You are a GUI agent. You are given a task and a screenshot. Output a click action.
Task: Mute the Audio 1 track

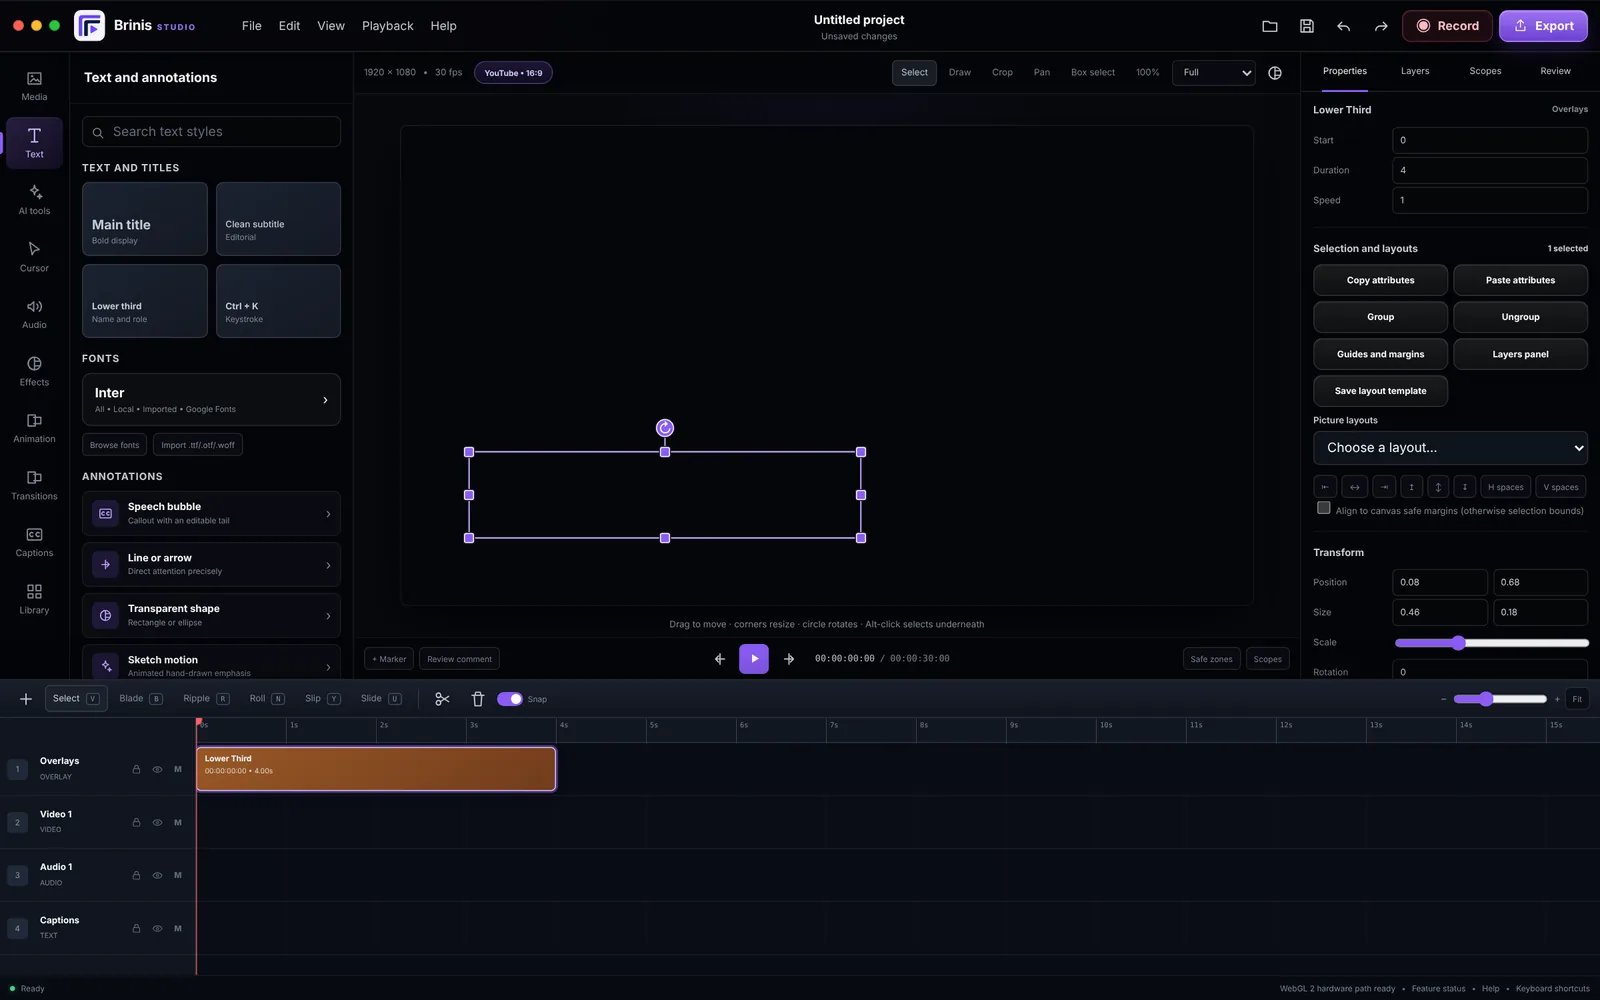[x=178, y=875]
